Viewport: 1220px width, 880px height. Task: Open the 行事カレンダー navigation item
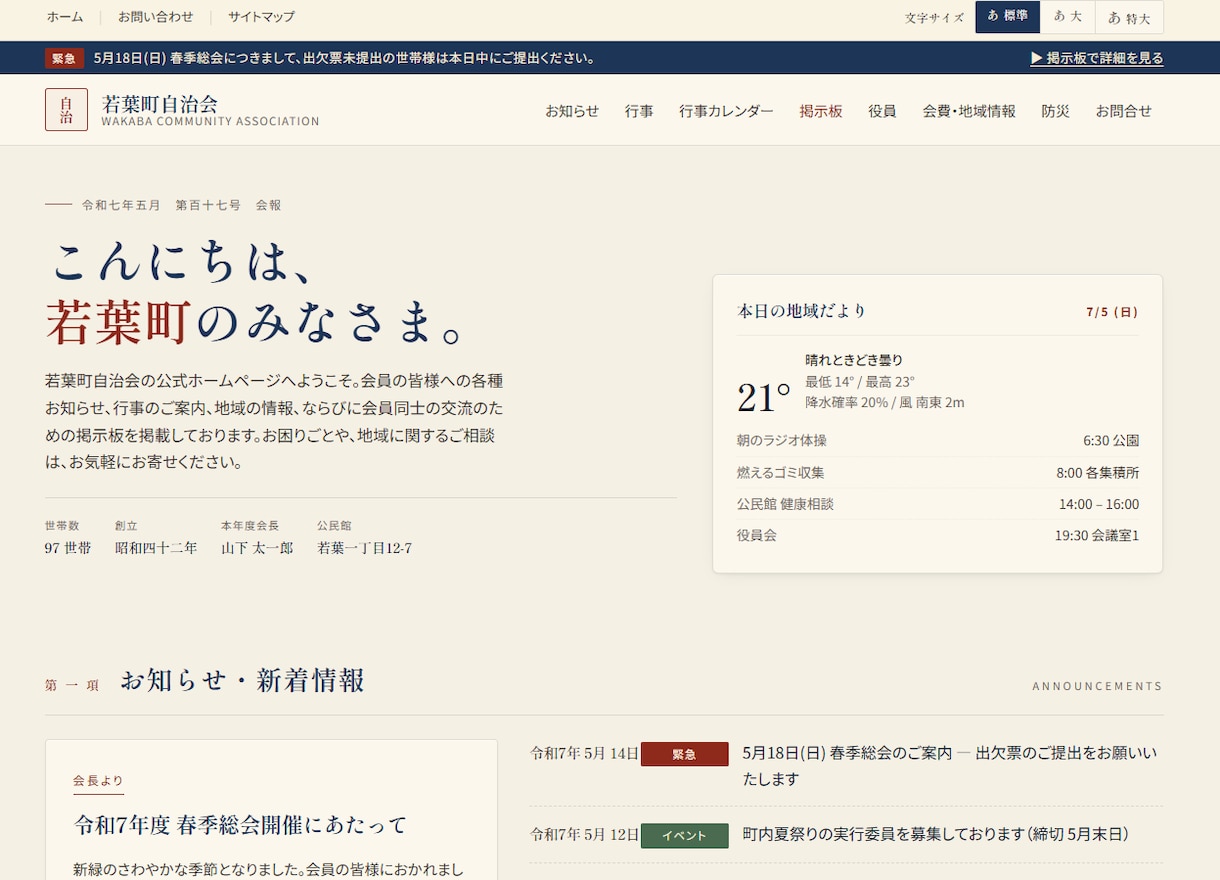(726, 111)
